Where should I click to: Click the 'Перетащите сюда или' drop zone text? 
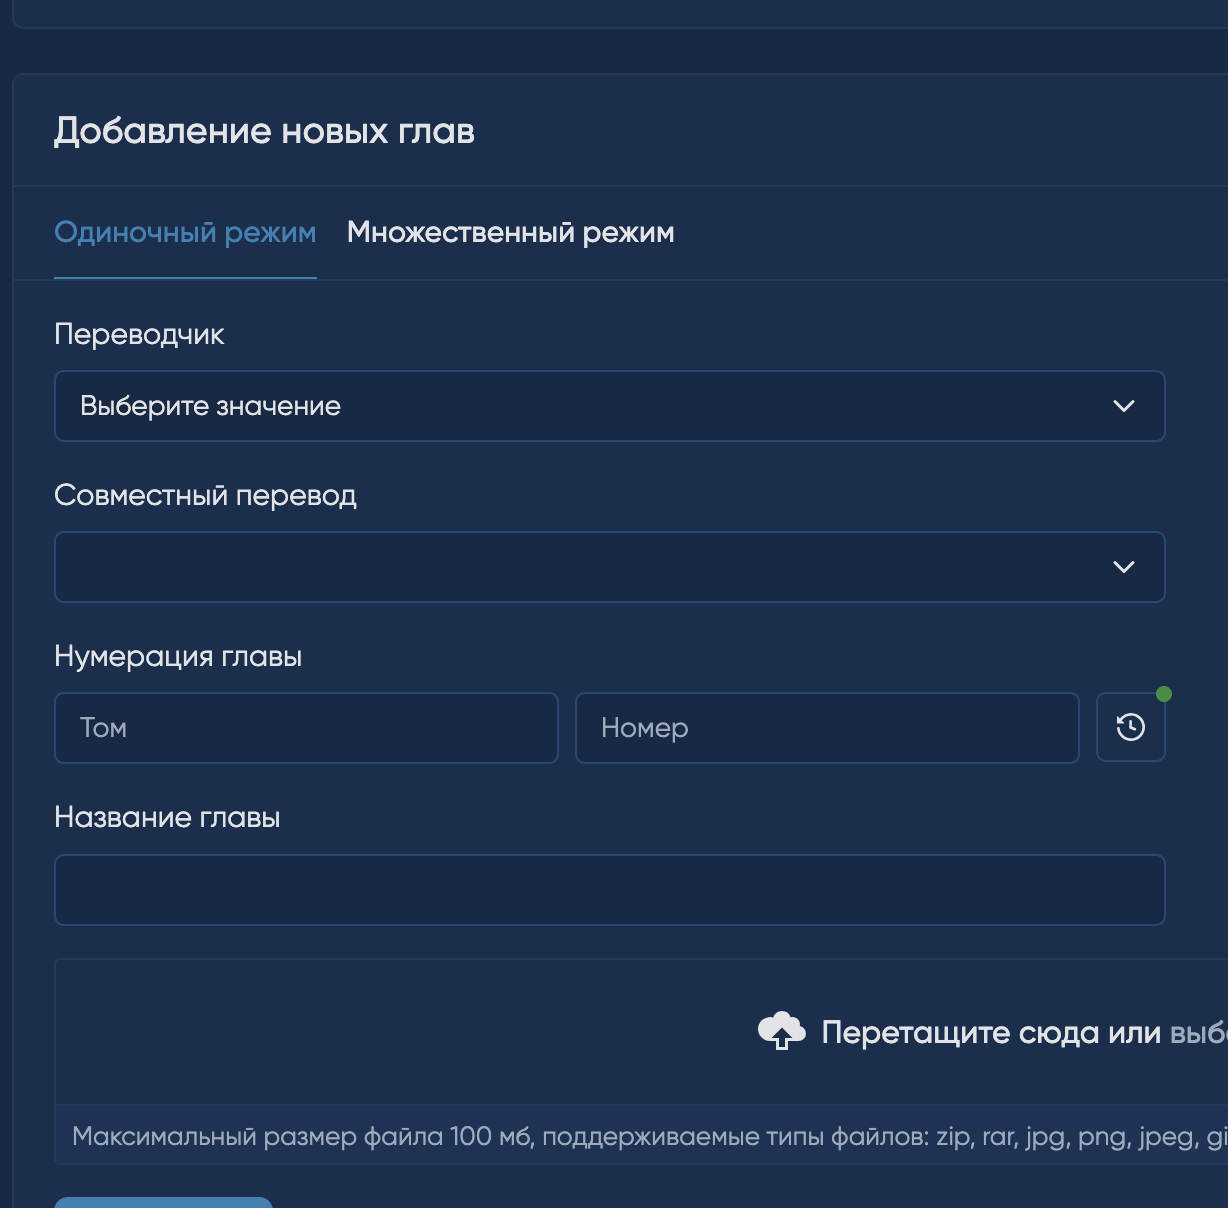point(990,1032)
